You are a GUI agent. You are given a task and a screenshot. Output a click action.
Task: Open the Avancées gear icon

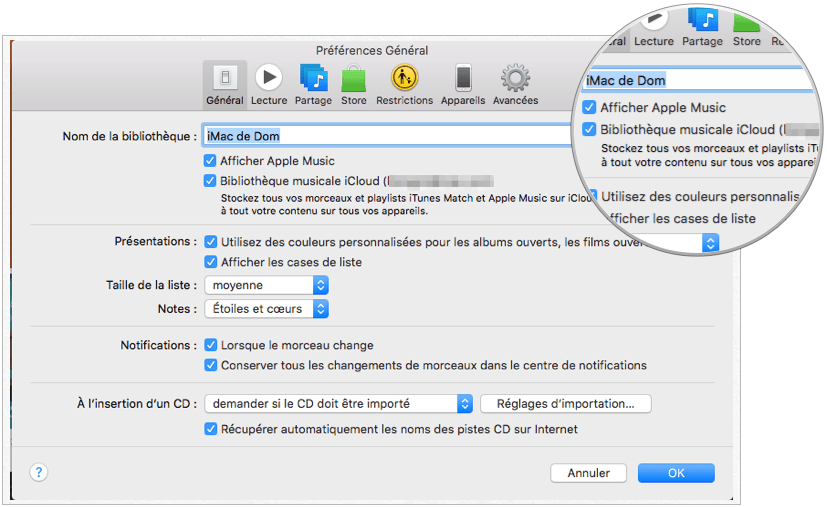click(515, 85)
